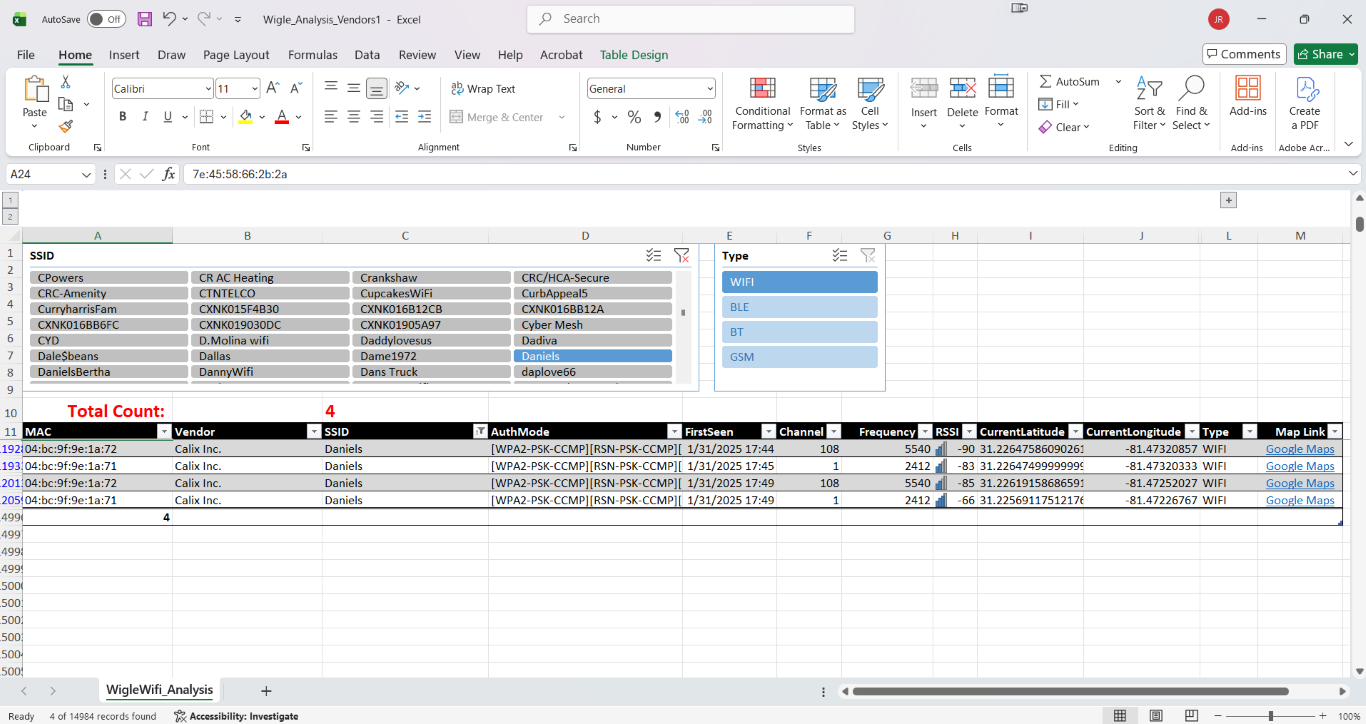This screenshot has height=724, width=1366.
Task: Toggle Wrap Text
Action: tap(483, 89)
